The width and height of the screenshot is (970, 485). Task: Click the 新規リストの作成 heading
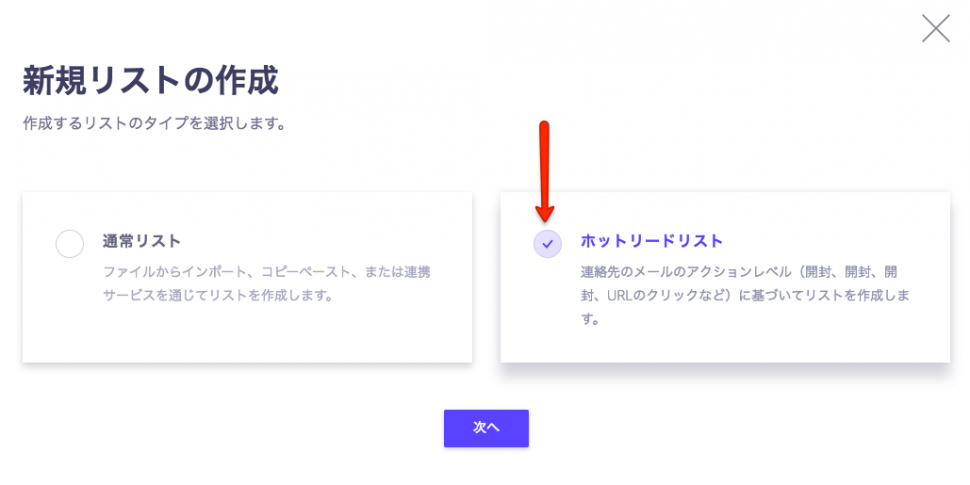(150, 80)
